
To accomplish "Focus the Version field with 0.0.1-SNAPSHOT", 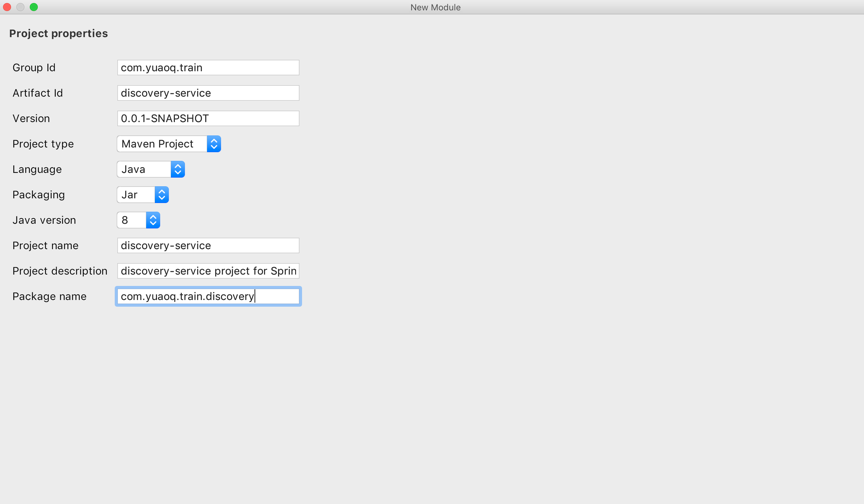I will 208,118.
